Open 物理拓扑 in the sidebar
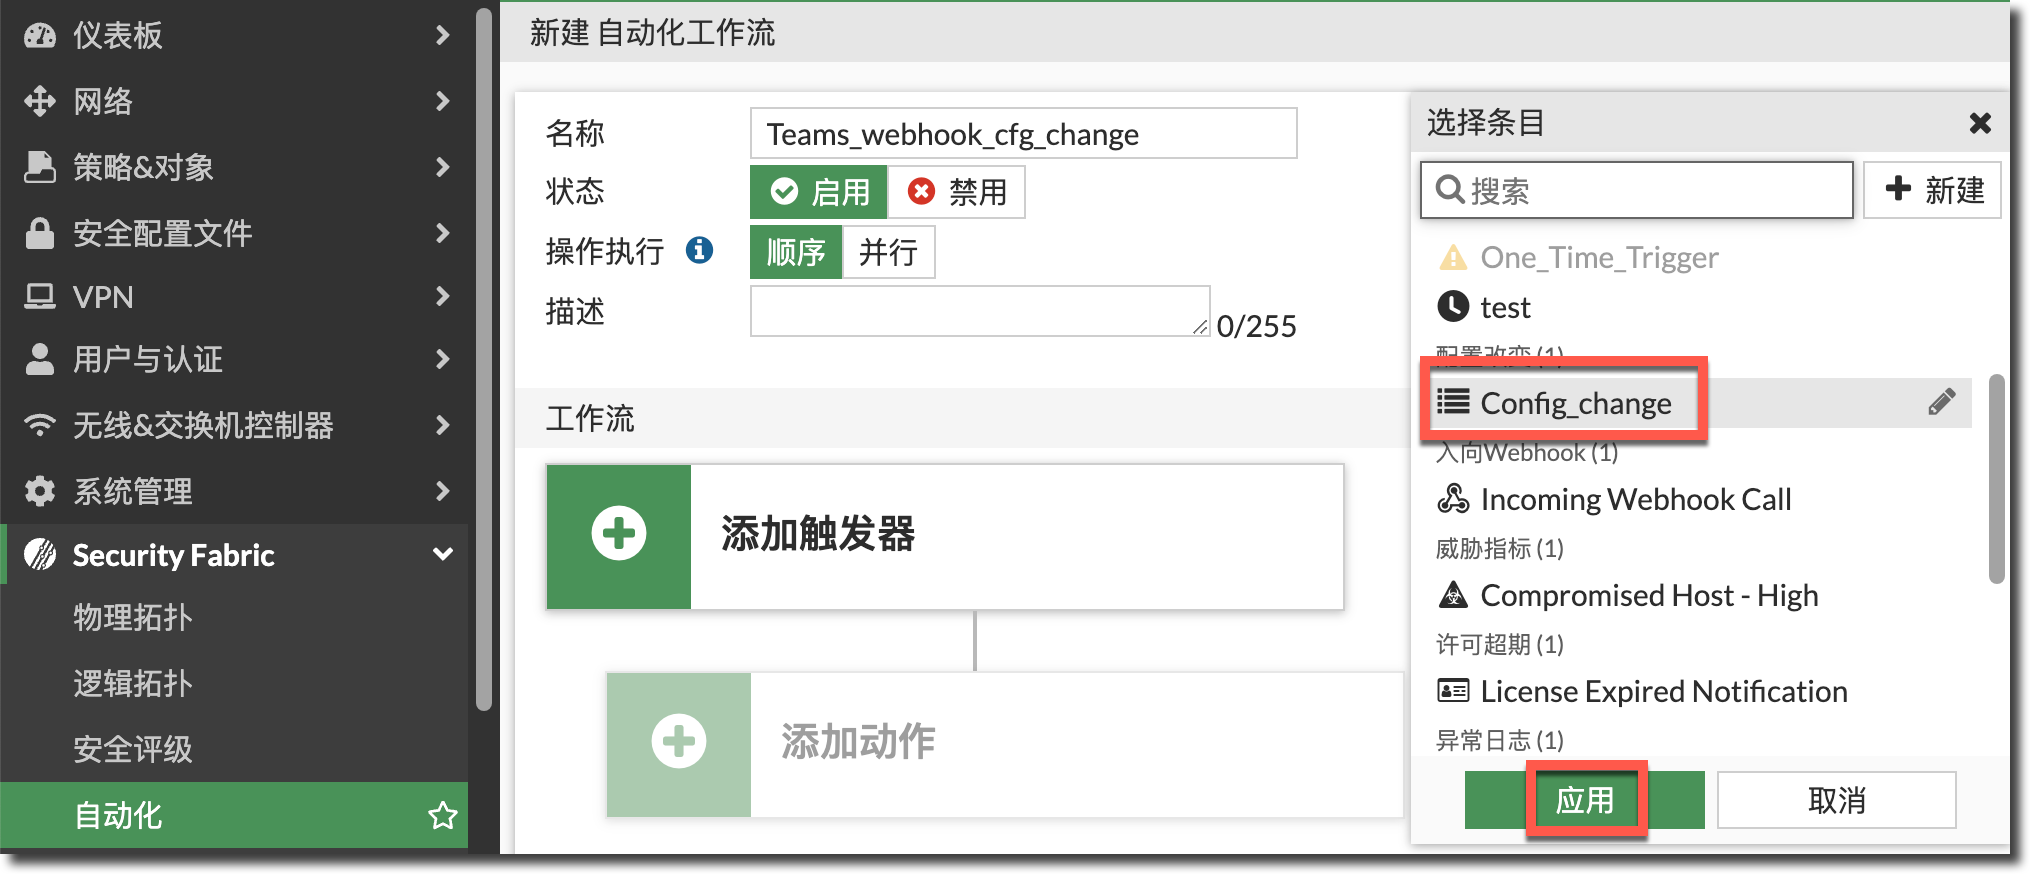 [x=133, y=618]
